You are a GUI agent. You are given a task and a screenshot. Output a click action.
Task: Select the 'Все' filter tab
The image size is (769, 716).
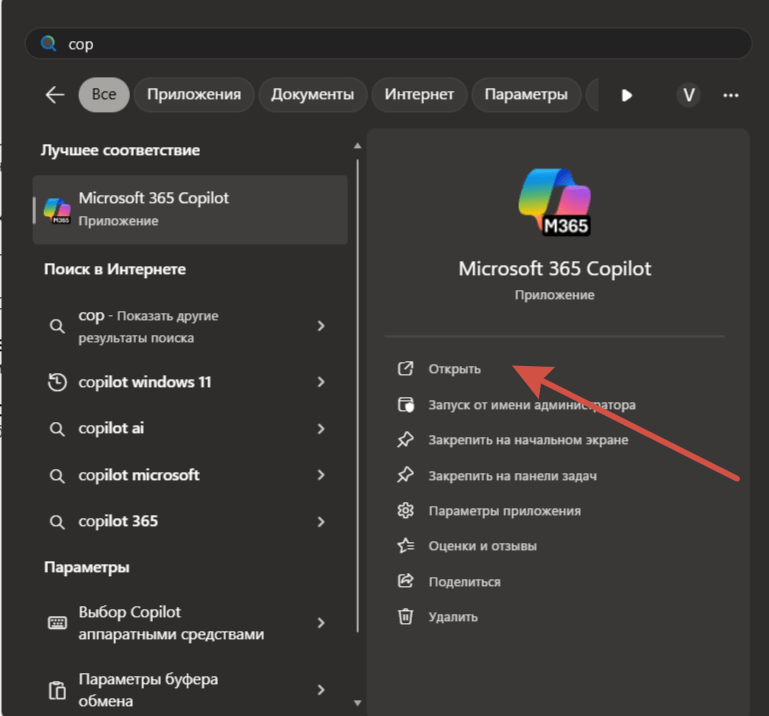[104, 94]
